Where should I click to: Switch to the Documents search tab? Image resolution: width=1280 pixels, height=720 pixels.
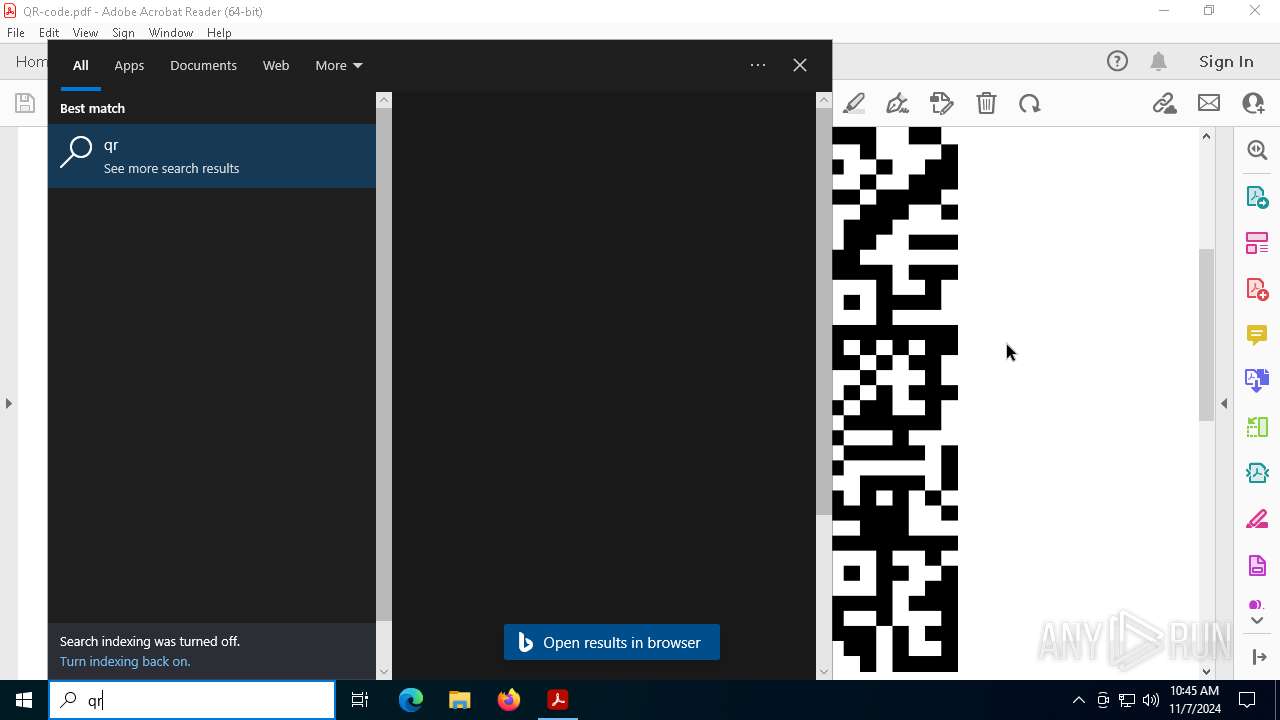point(203,65)
